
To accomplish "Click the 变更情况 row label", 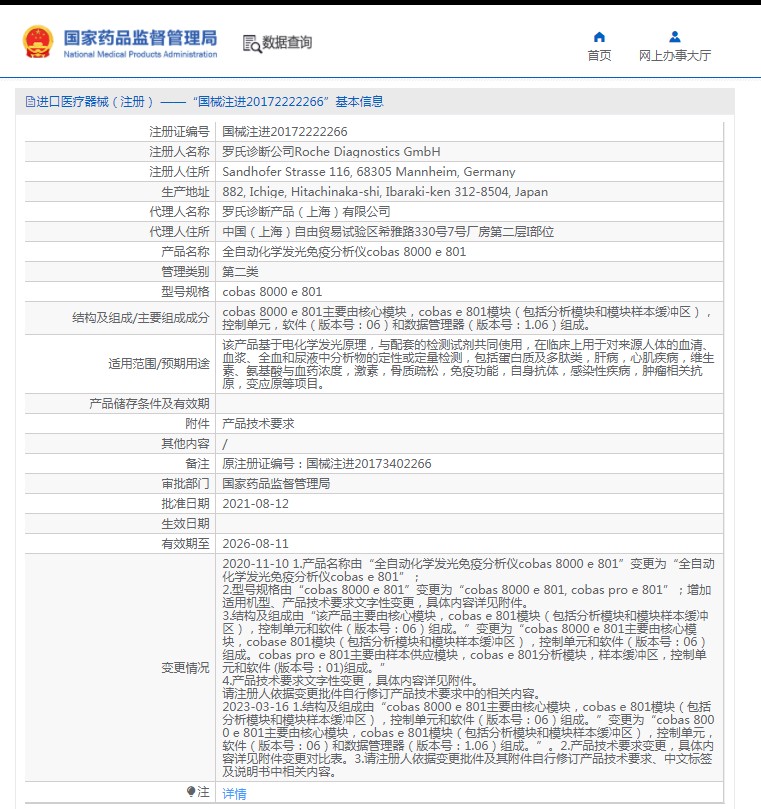I will click(185, 668).
